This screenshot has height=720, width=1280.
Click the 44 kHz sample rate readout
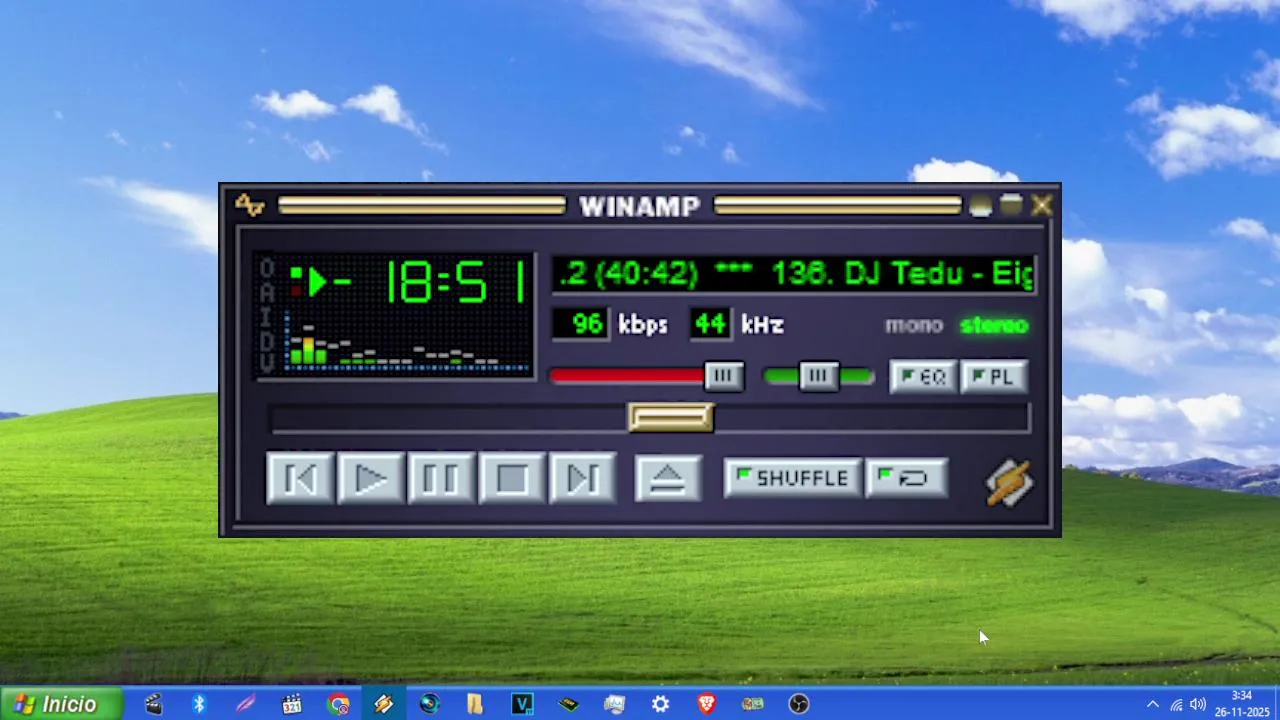pyautogui.click(x=710, y=324)
